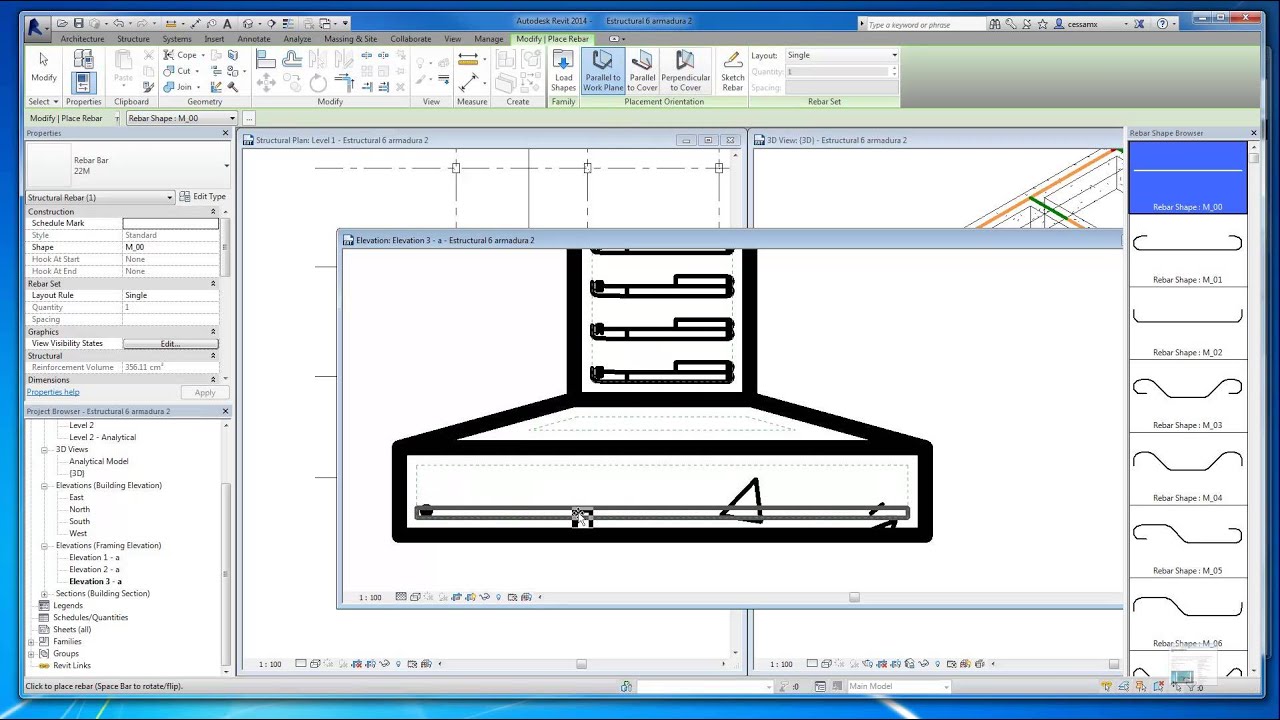Click the Paste clipboard icon
Image resolution: width=1280 pixels, height=720 pixels.
[x=123, y=65]
